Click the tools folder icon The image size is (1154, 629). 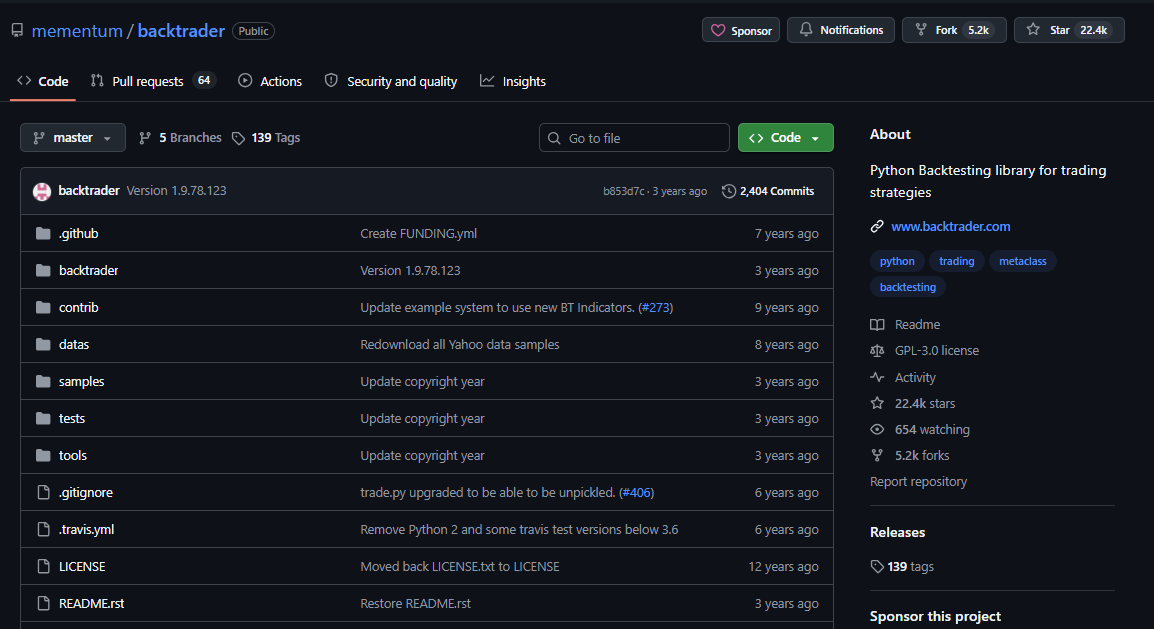click(x=43, y=455)
